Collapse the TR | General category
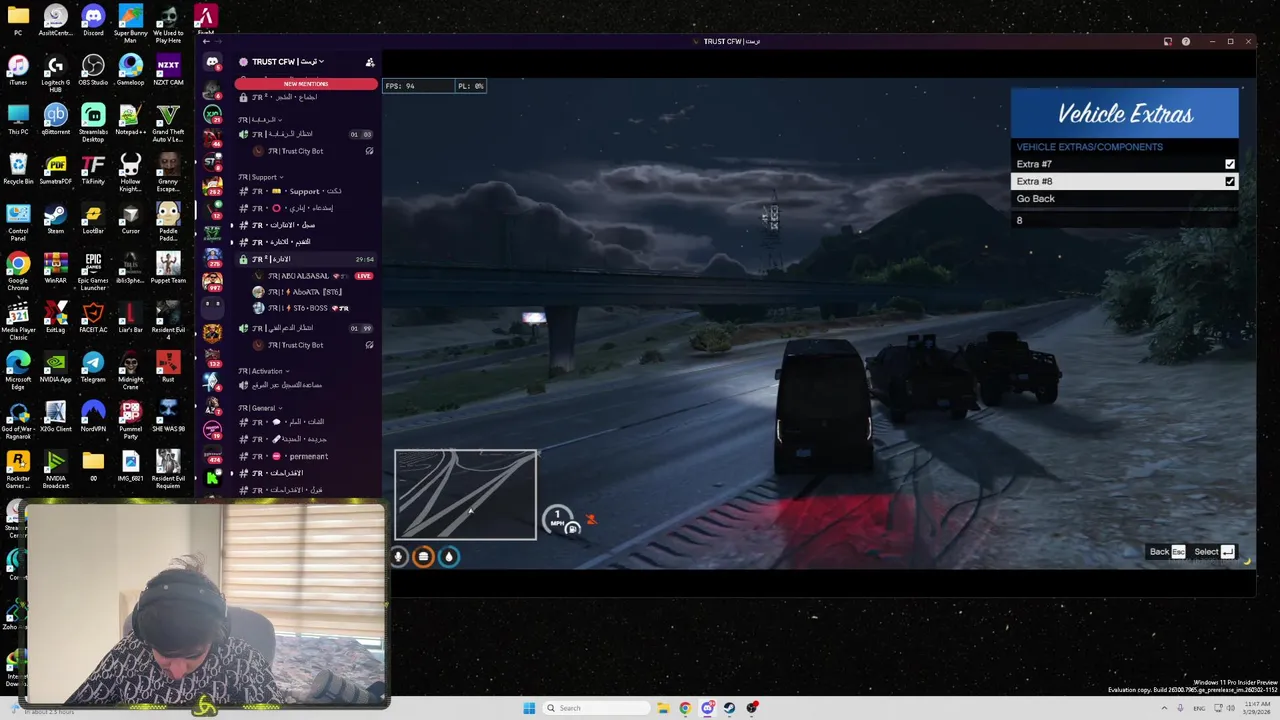1280x720 pixels. [260, 408]
